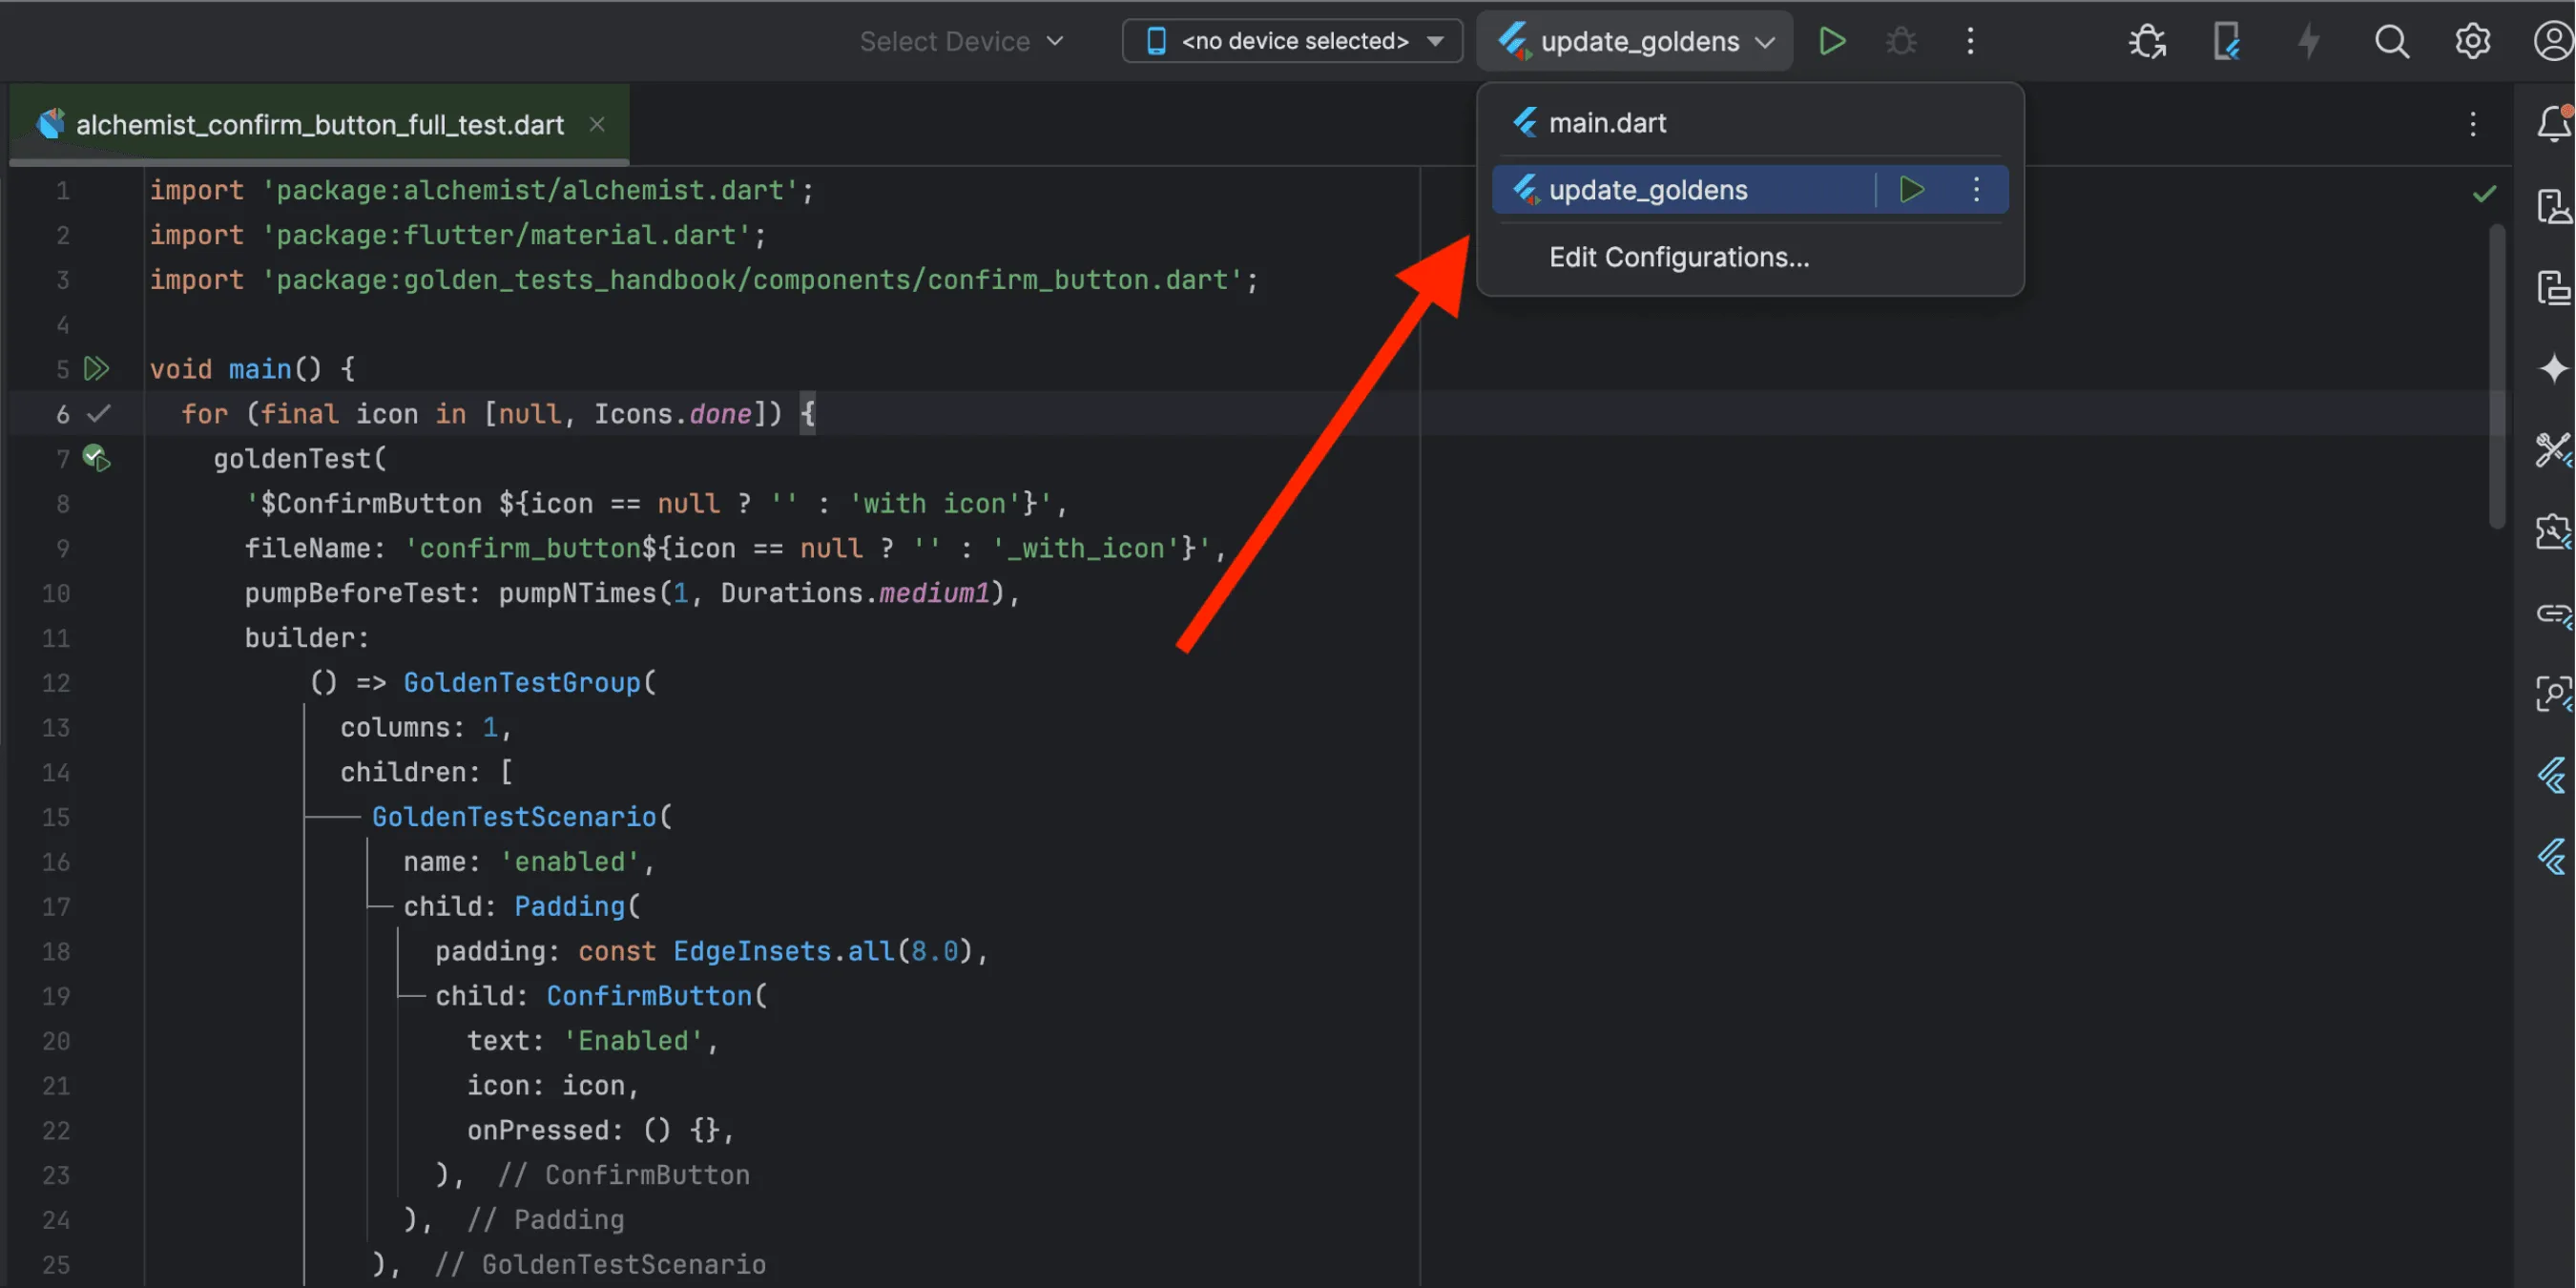Click the run gutter icon next to void main()
Image resolution: width=2576 pixels, height=1288 pixels.
click(x=96, y=369)
